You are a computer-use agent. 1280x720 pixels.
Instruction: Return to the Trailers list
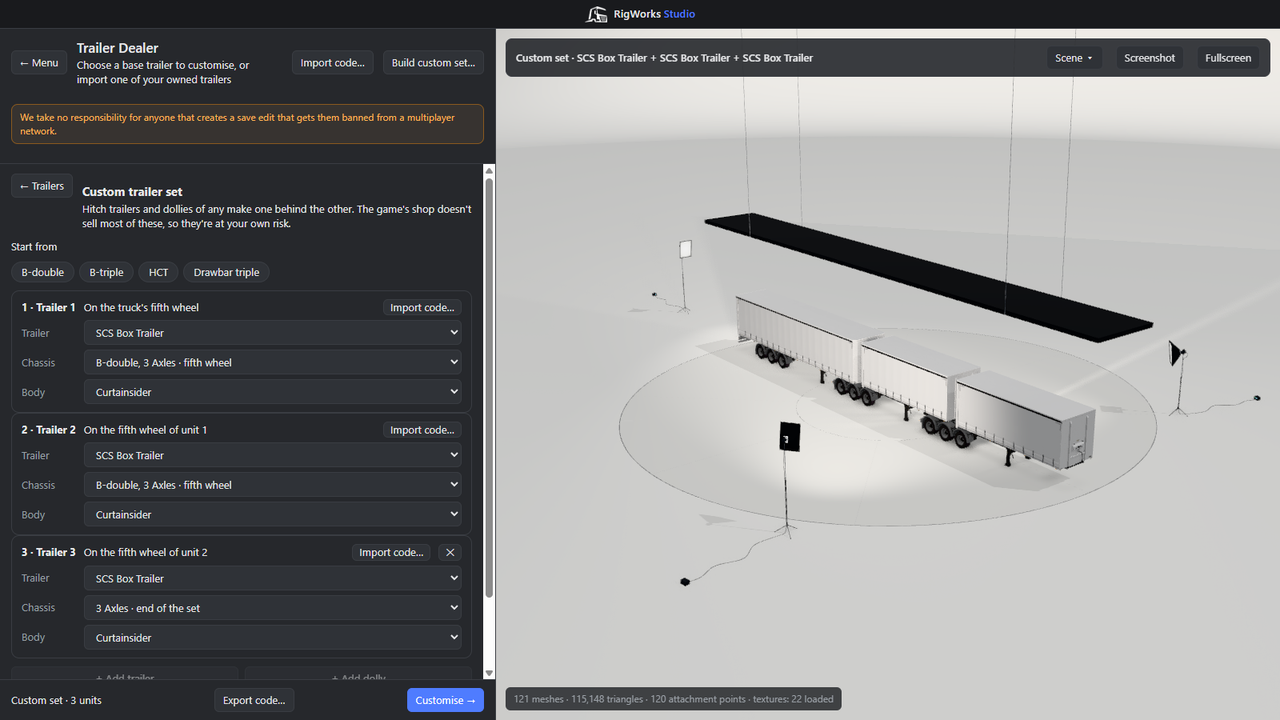point(42,186)
